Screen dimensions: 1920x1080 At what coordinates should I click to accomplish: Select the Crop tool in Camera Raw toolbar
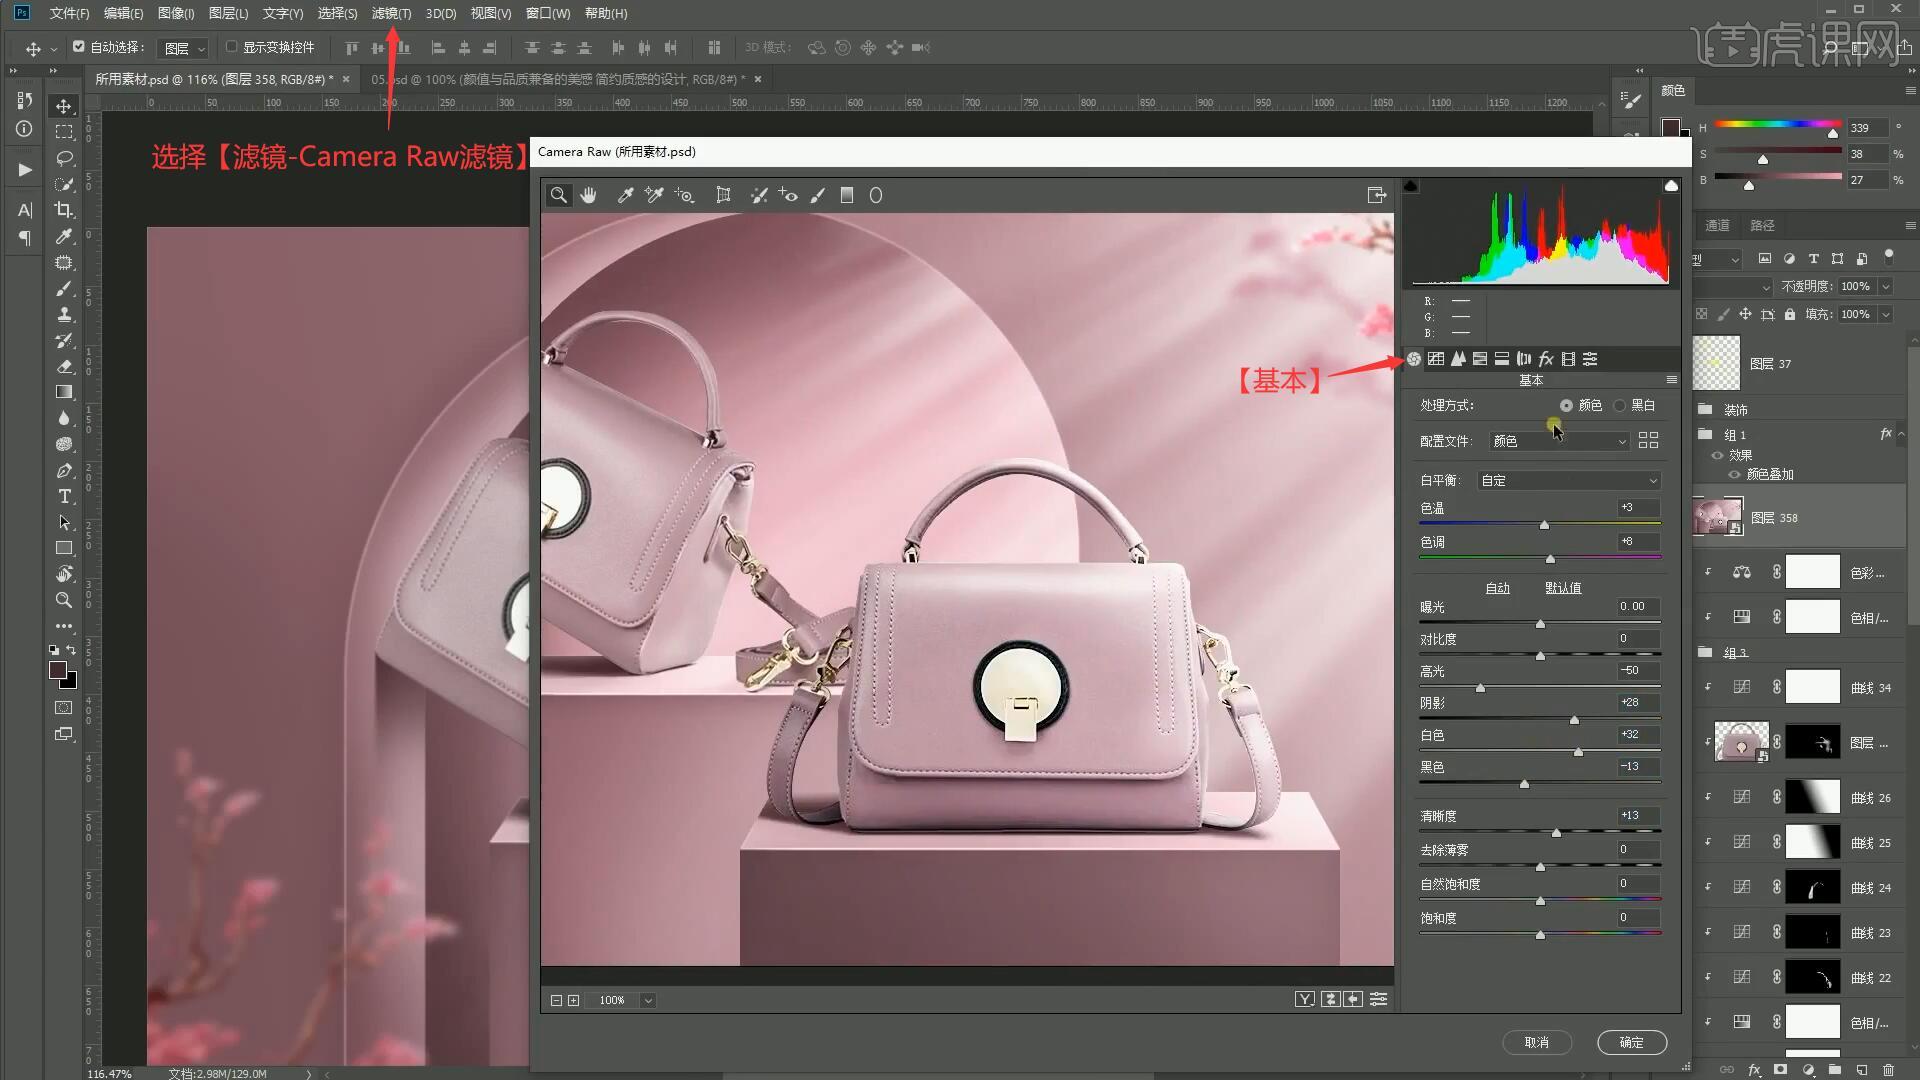pos(723,196)
